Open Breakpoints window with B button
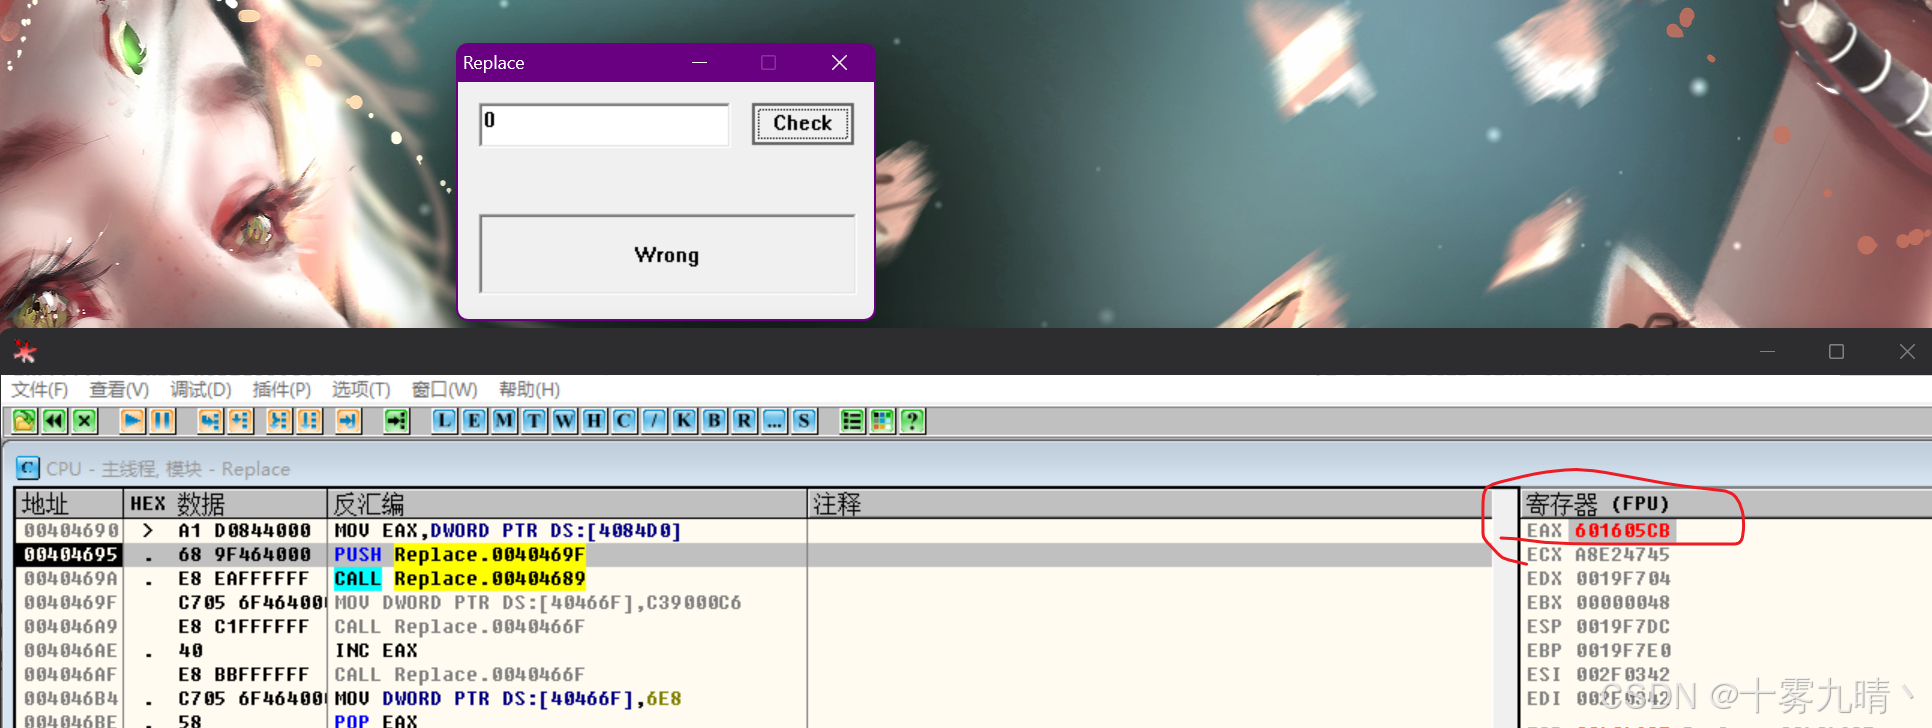Image resolution: width=1932 pixels, height=728 pixels. coord(714,421)
